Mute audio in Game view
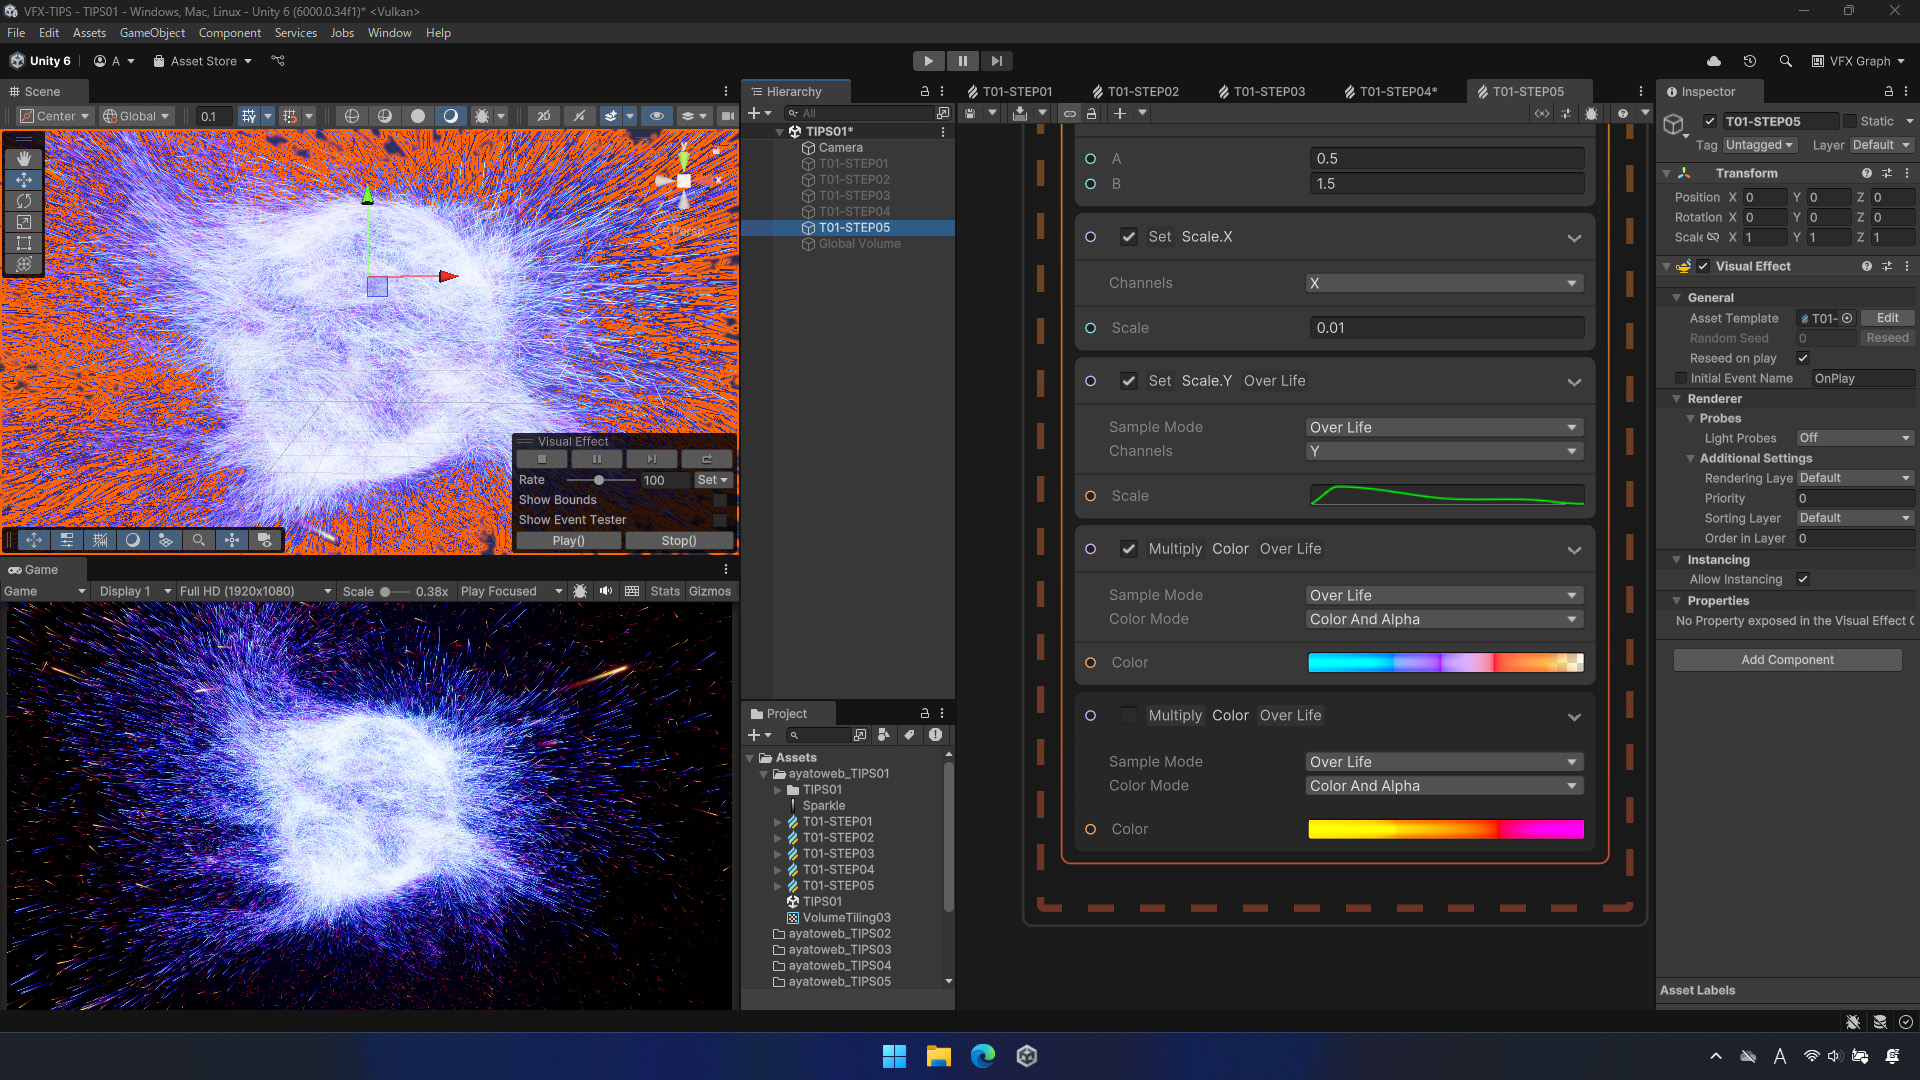Image resolution: width=1920 pixels, height=1080 pixels. coord(606,591)
